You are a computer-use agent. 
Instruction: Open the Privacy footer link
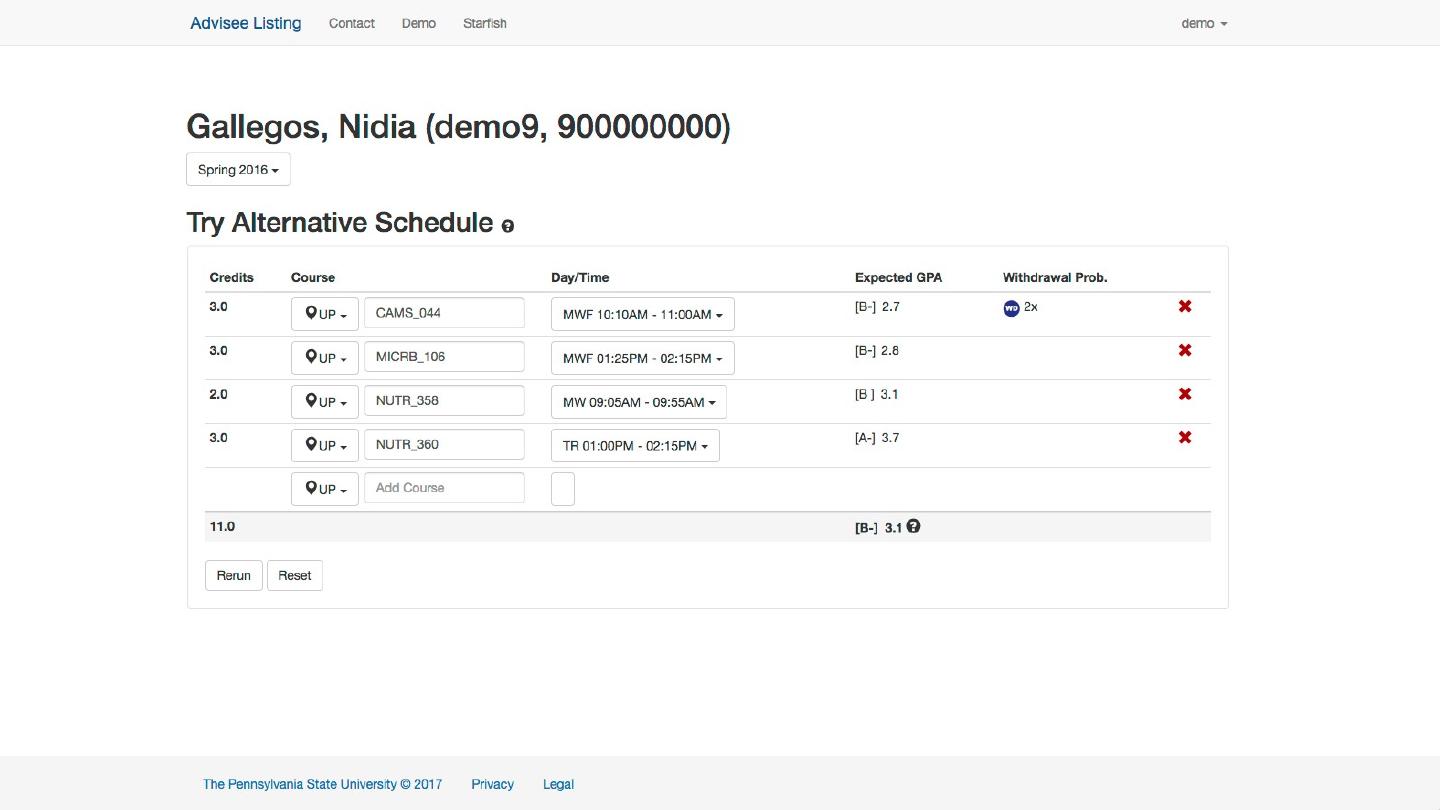492,784
